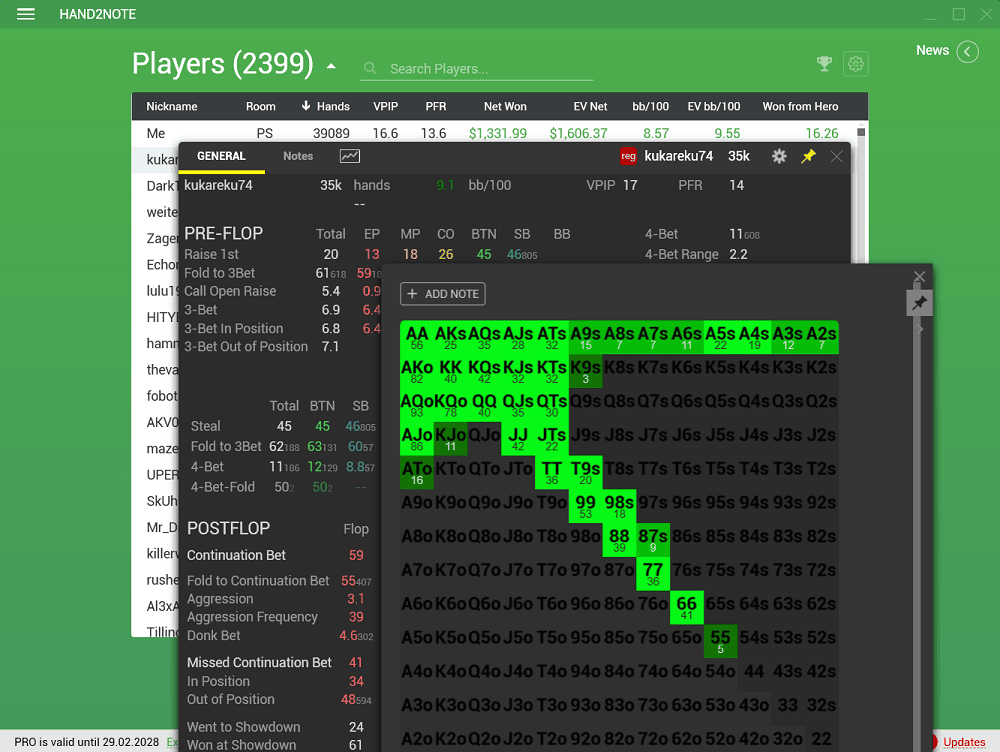Close the kukareku74 stats popup
Screen dimensions: 1000x752
point(836,156)
